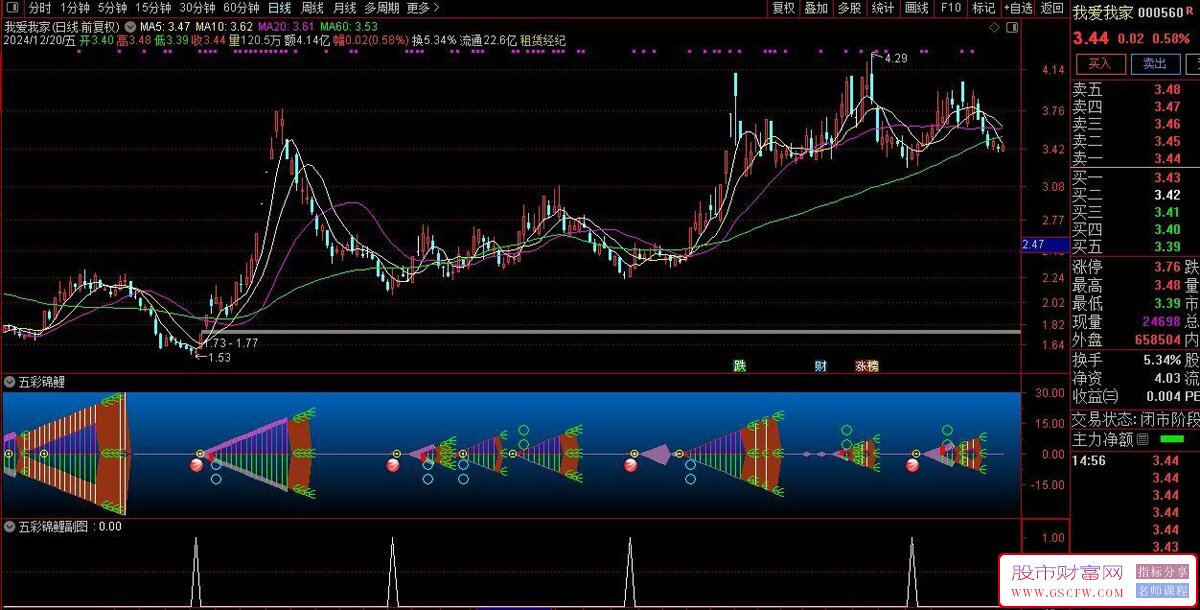
Task: Open the chart settings dropdown beside 我爱我家
Action: [130, 25]
